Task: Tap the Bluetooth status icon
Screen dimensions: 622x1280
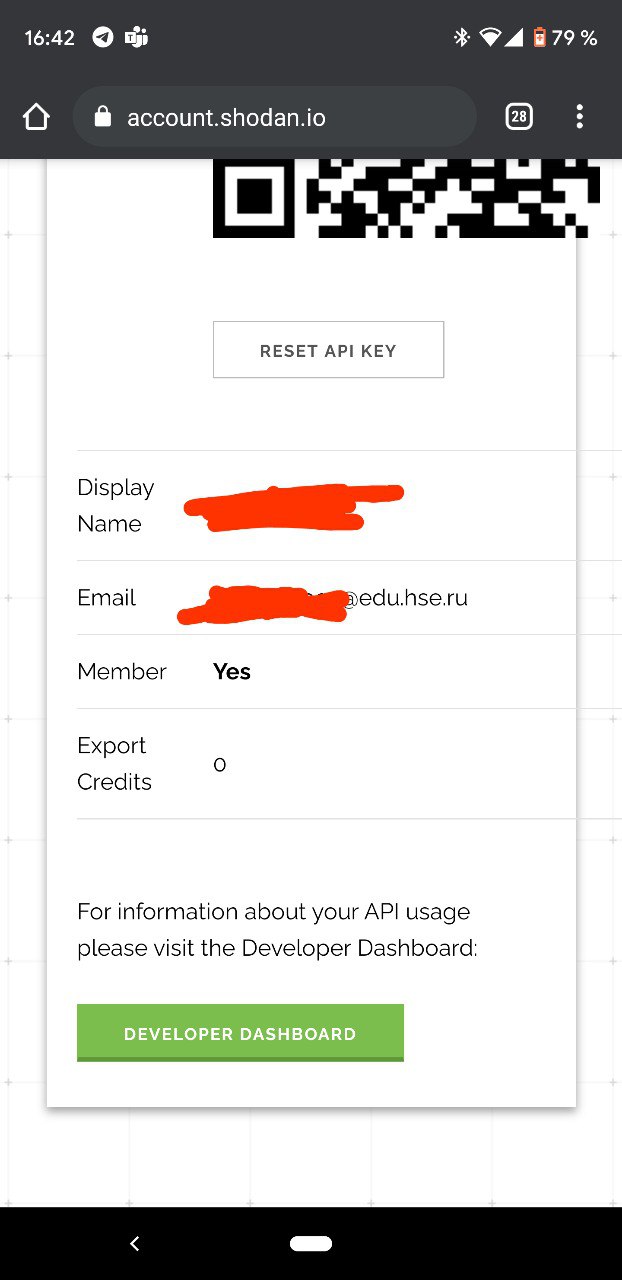Action: 461,38
